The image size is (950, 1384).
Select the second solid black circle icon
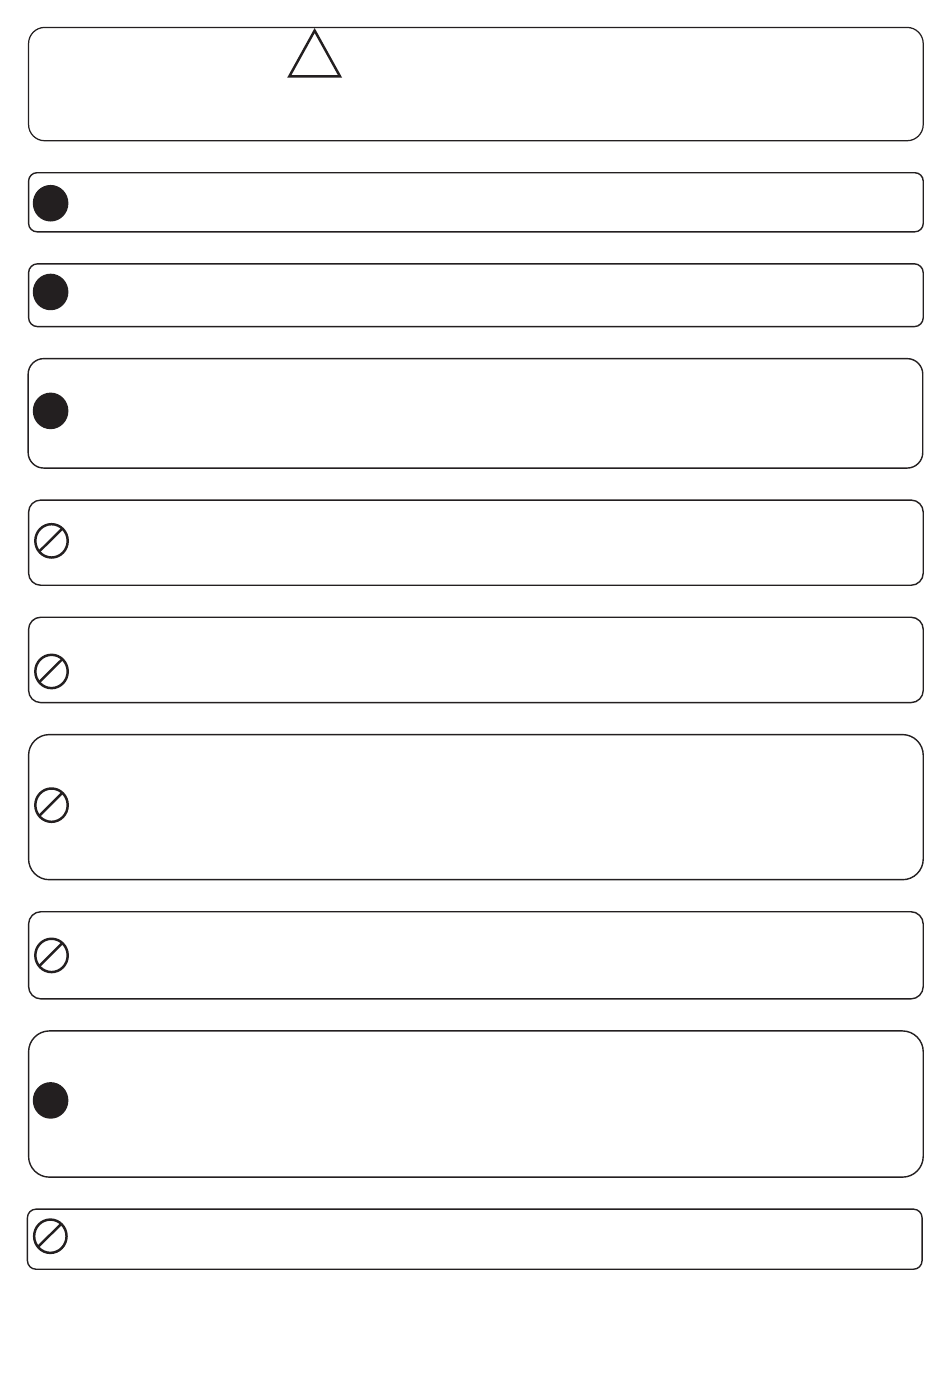[51, 292]
